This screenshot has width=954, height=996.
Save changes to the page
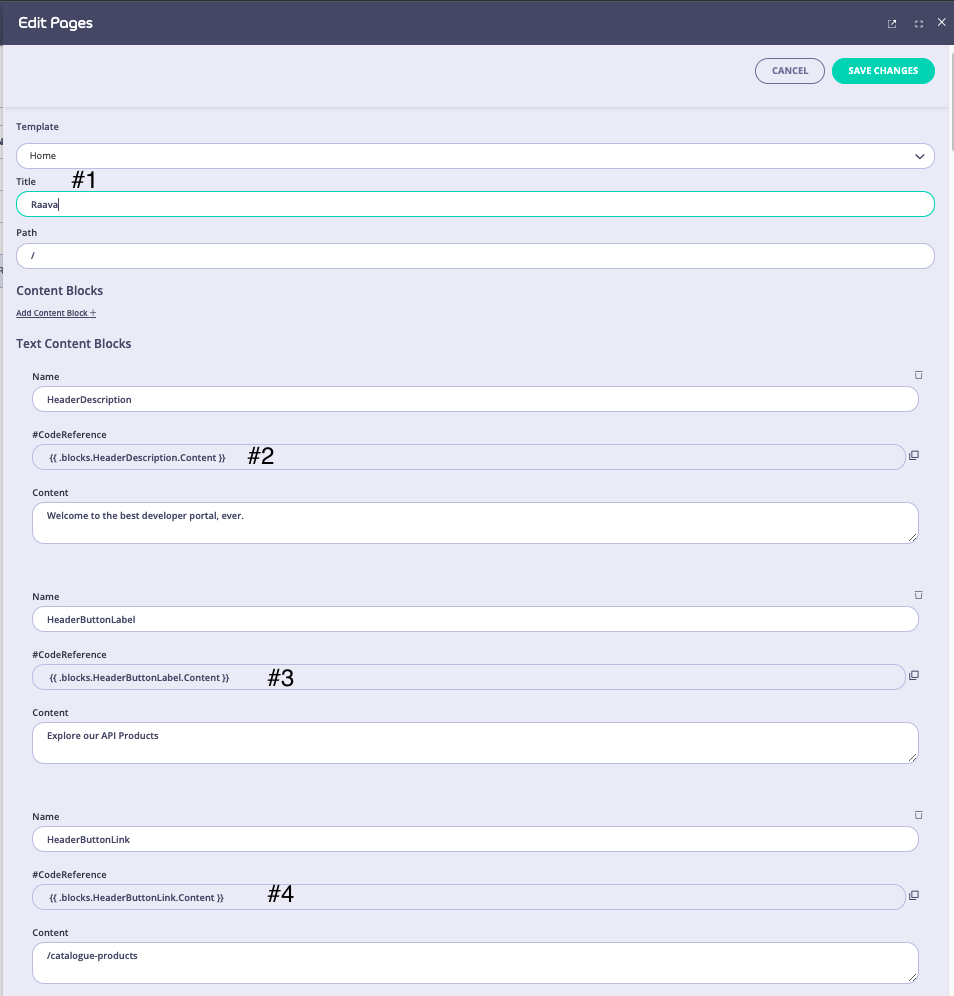click(883, 70)
